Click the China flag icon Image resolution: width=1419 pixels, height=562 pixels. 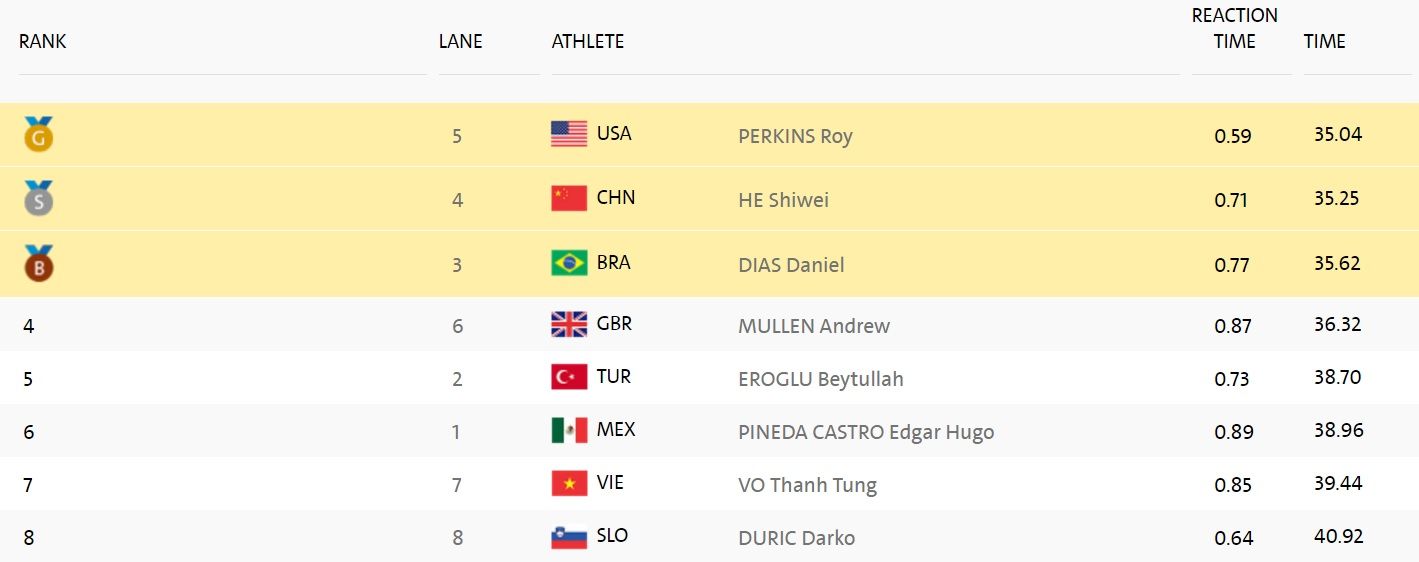[569, 198]
